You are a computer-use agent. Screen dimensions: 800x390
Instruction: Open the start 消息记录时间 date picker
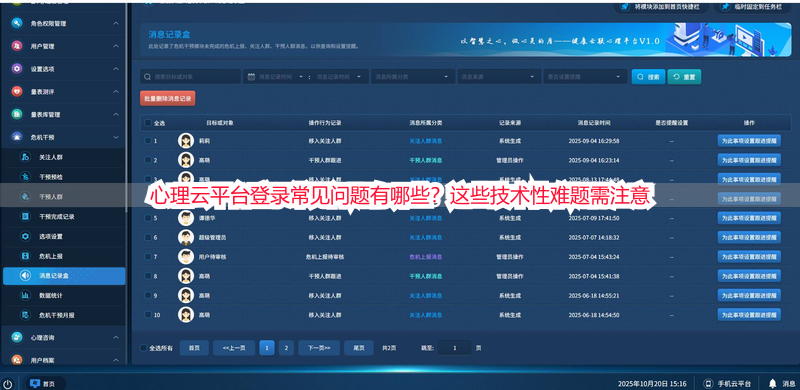click(x=281, y=77)
